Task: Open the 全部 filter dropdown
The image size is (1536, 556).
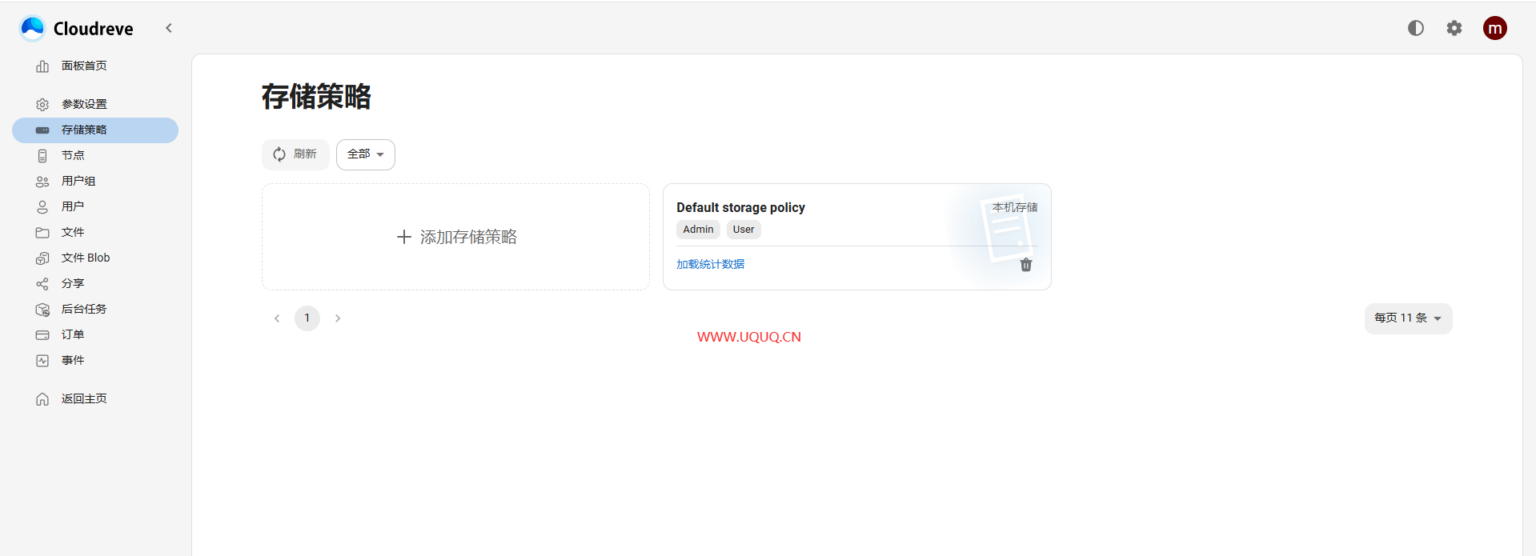Action: tap(366, 154)
